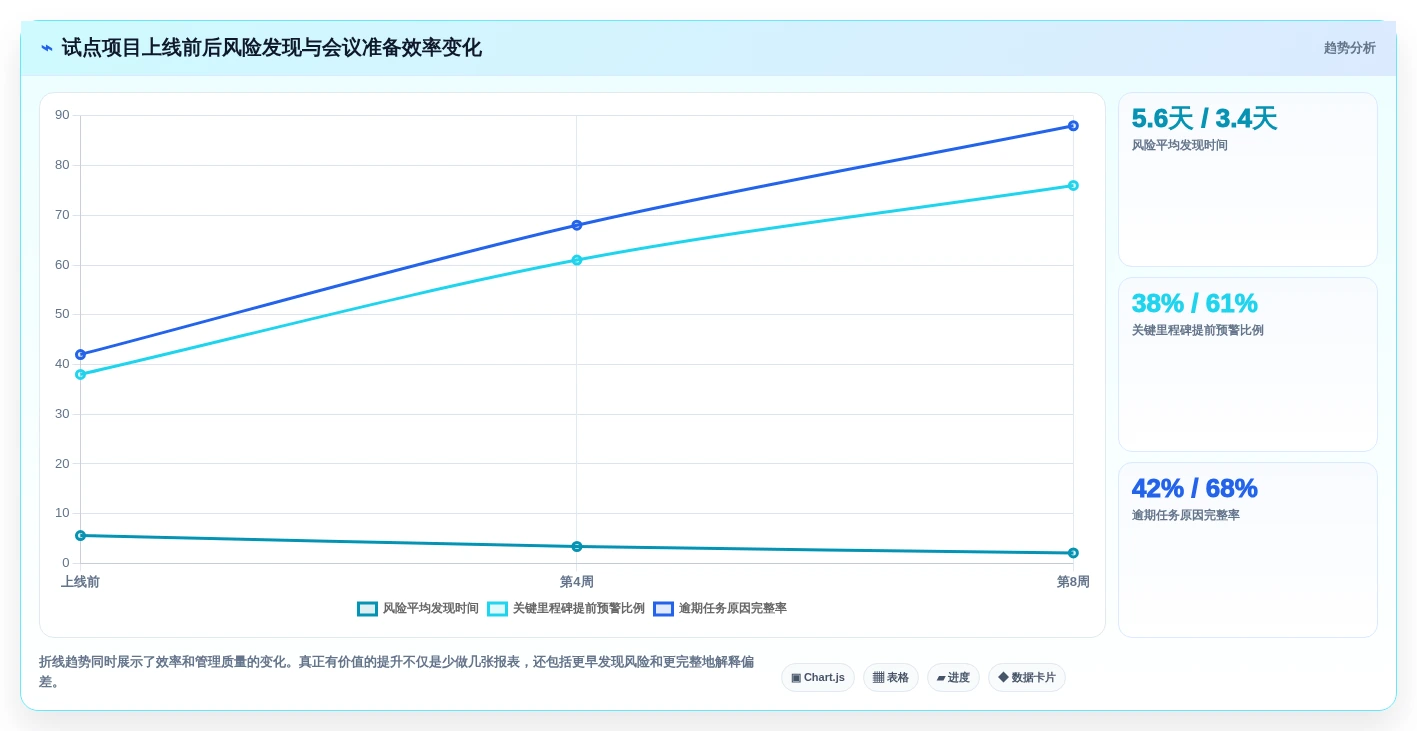Viewport: 1417px width, 731px height.
Task: Click the teal data point at 上线前
Action: pyautogui.click(x=80, y=536)
